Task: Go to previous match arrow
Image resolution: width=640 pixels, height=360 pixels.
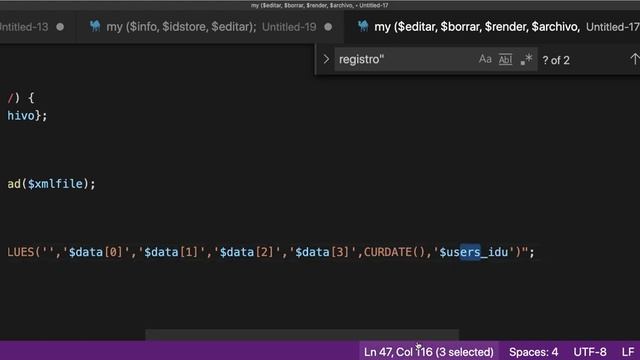Action: tap(635, 60)
